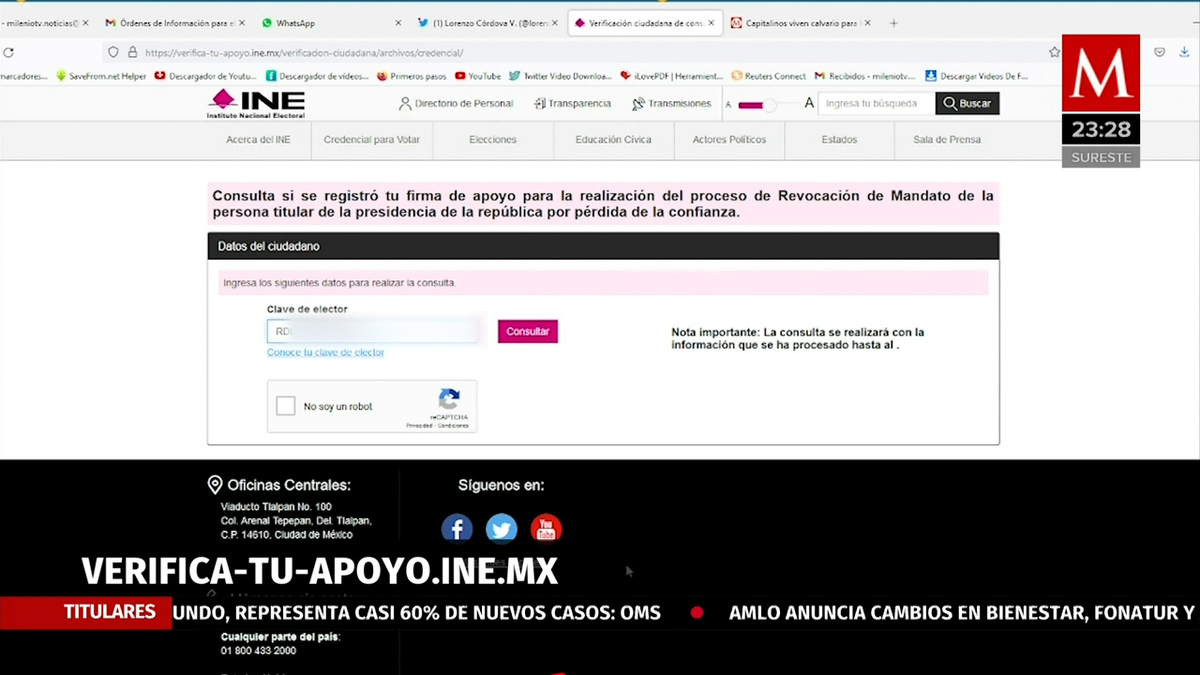Switch to Lorenzo Córdova Twitter tab
Image resolution: width=1200 pixels, height=675 pixels.
pos(486,23)
